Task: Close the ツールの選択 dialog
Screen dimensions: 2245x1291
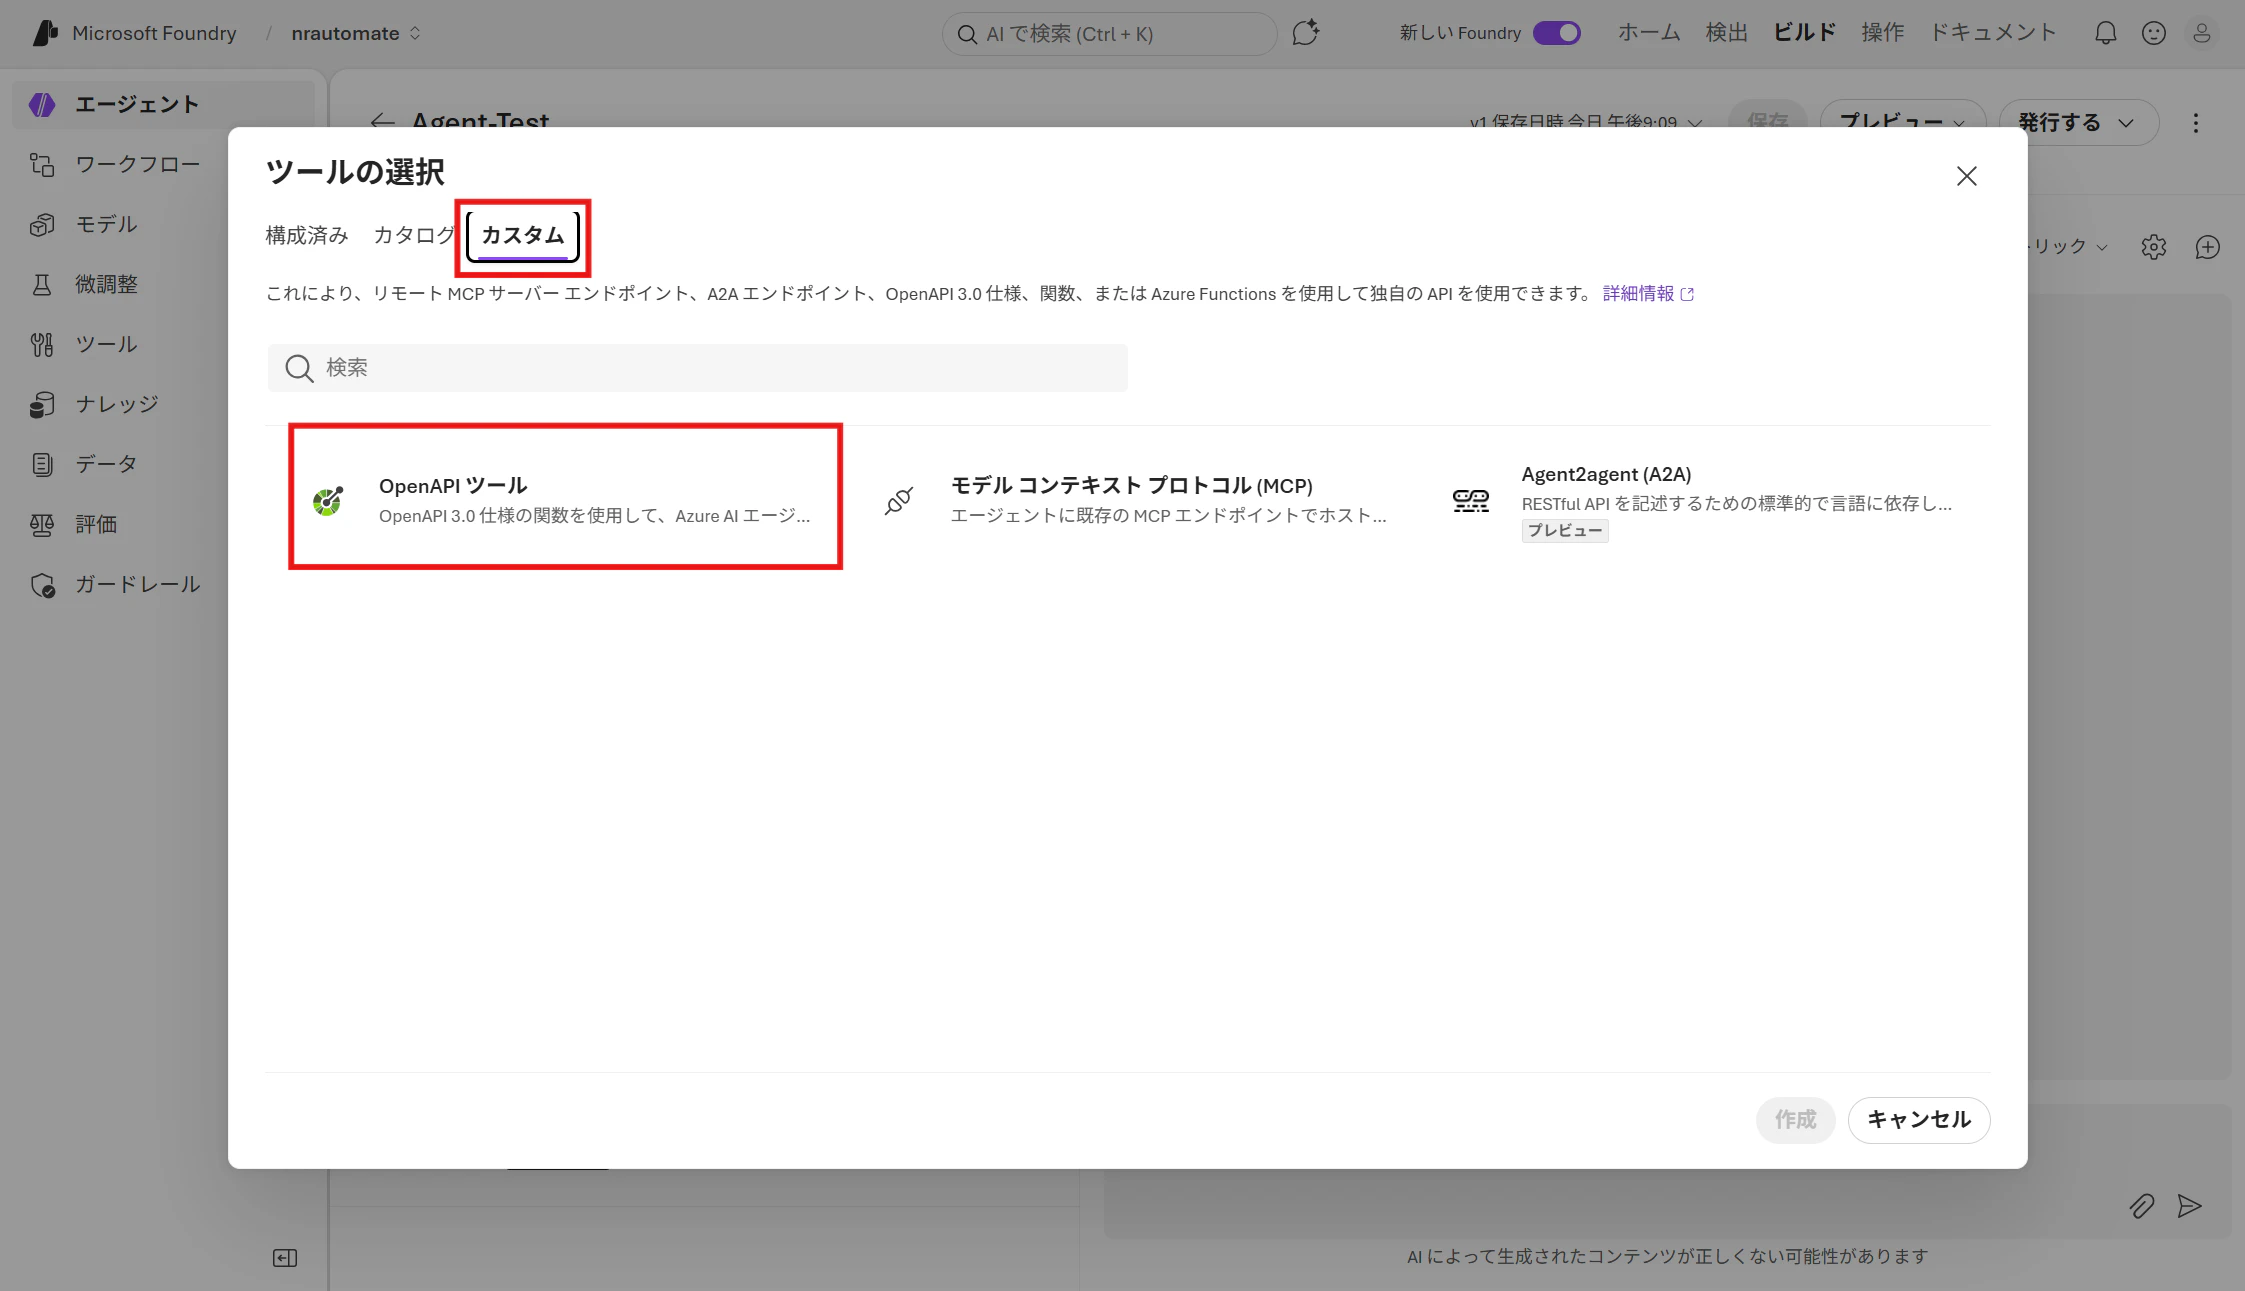Action: (1966, 176)
